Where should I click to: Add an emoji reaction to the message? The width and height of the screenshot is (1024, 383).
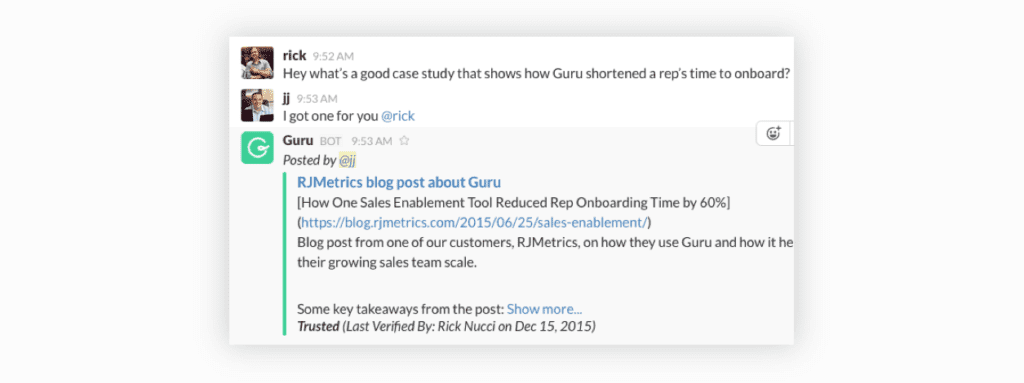[774, 133]
